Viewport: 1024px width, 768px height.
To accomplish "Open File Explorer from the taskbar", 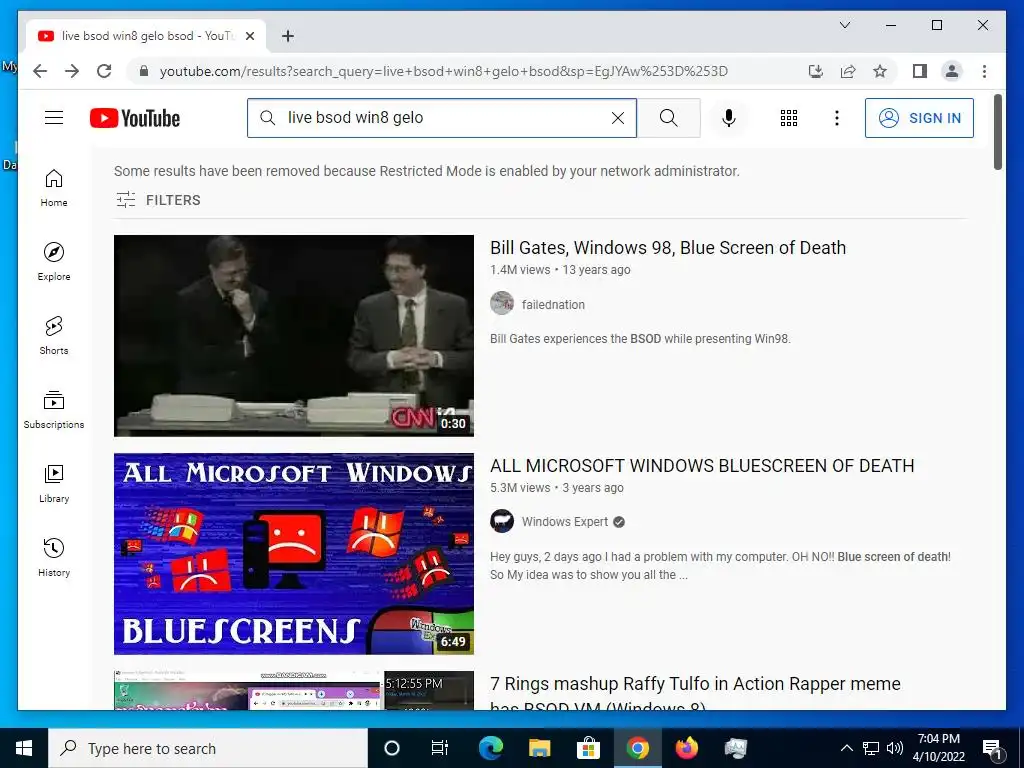I will (x=539, y=748).
